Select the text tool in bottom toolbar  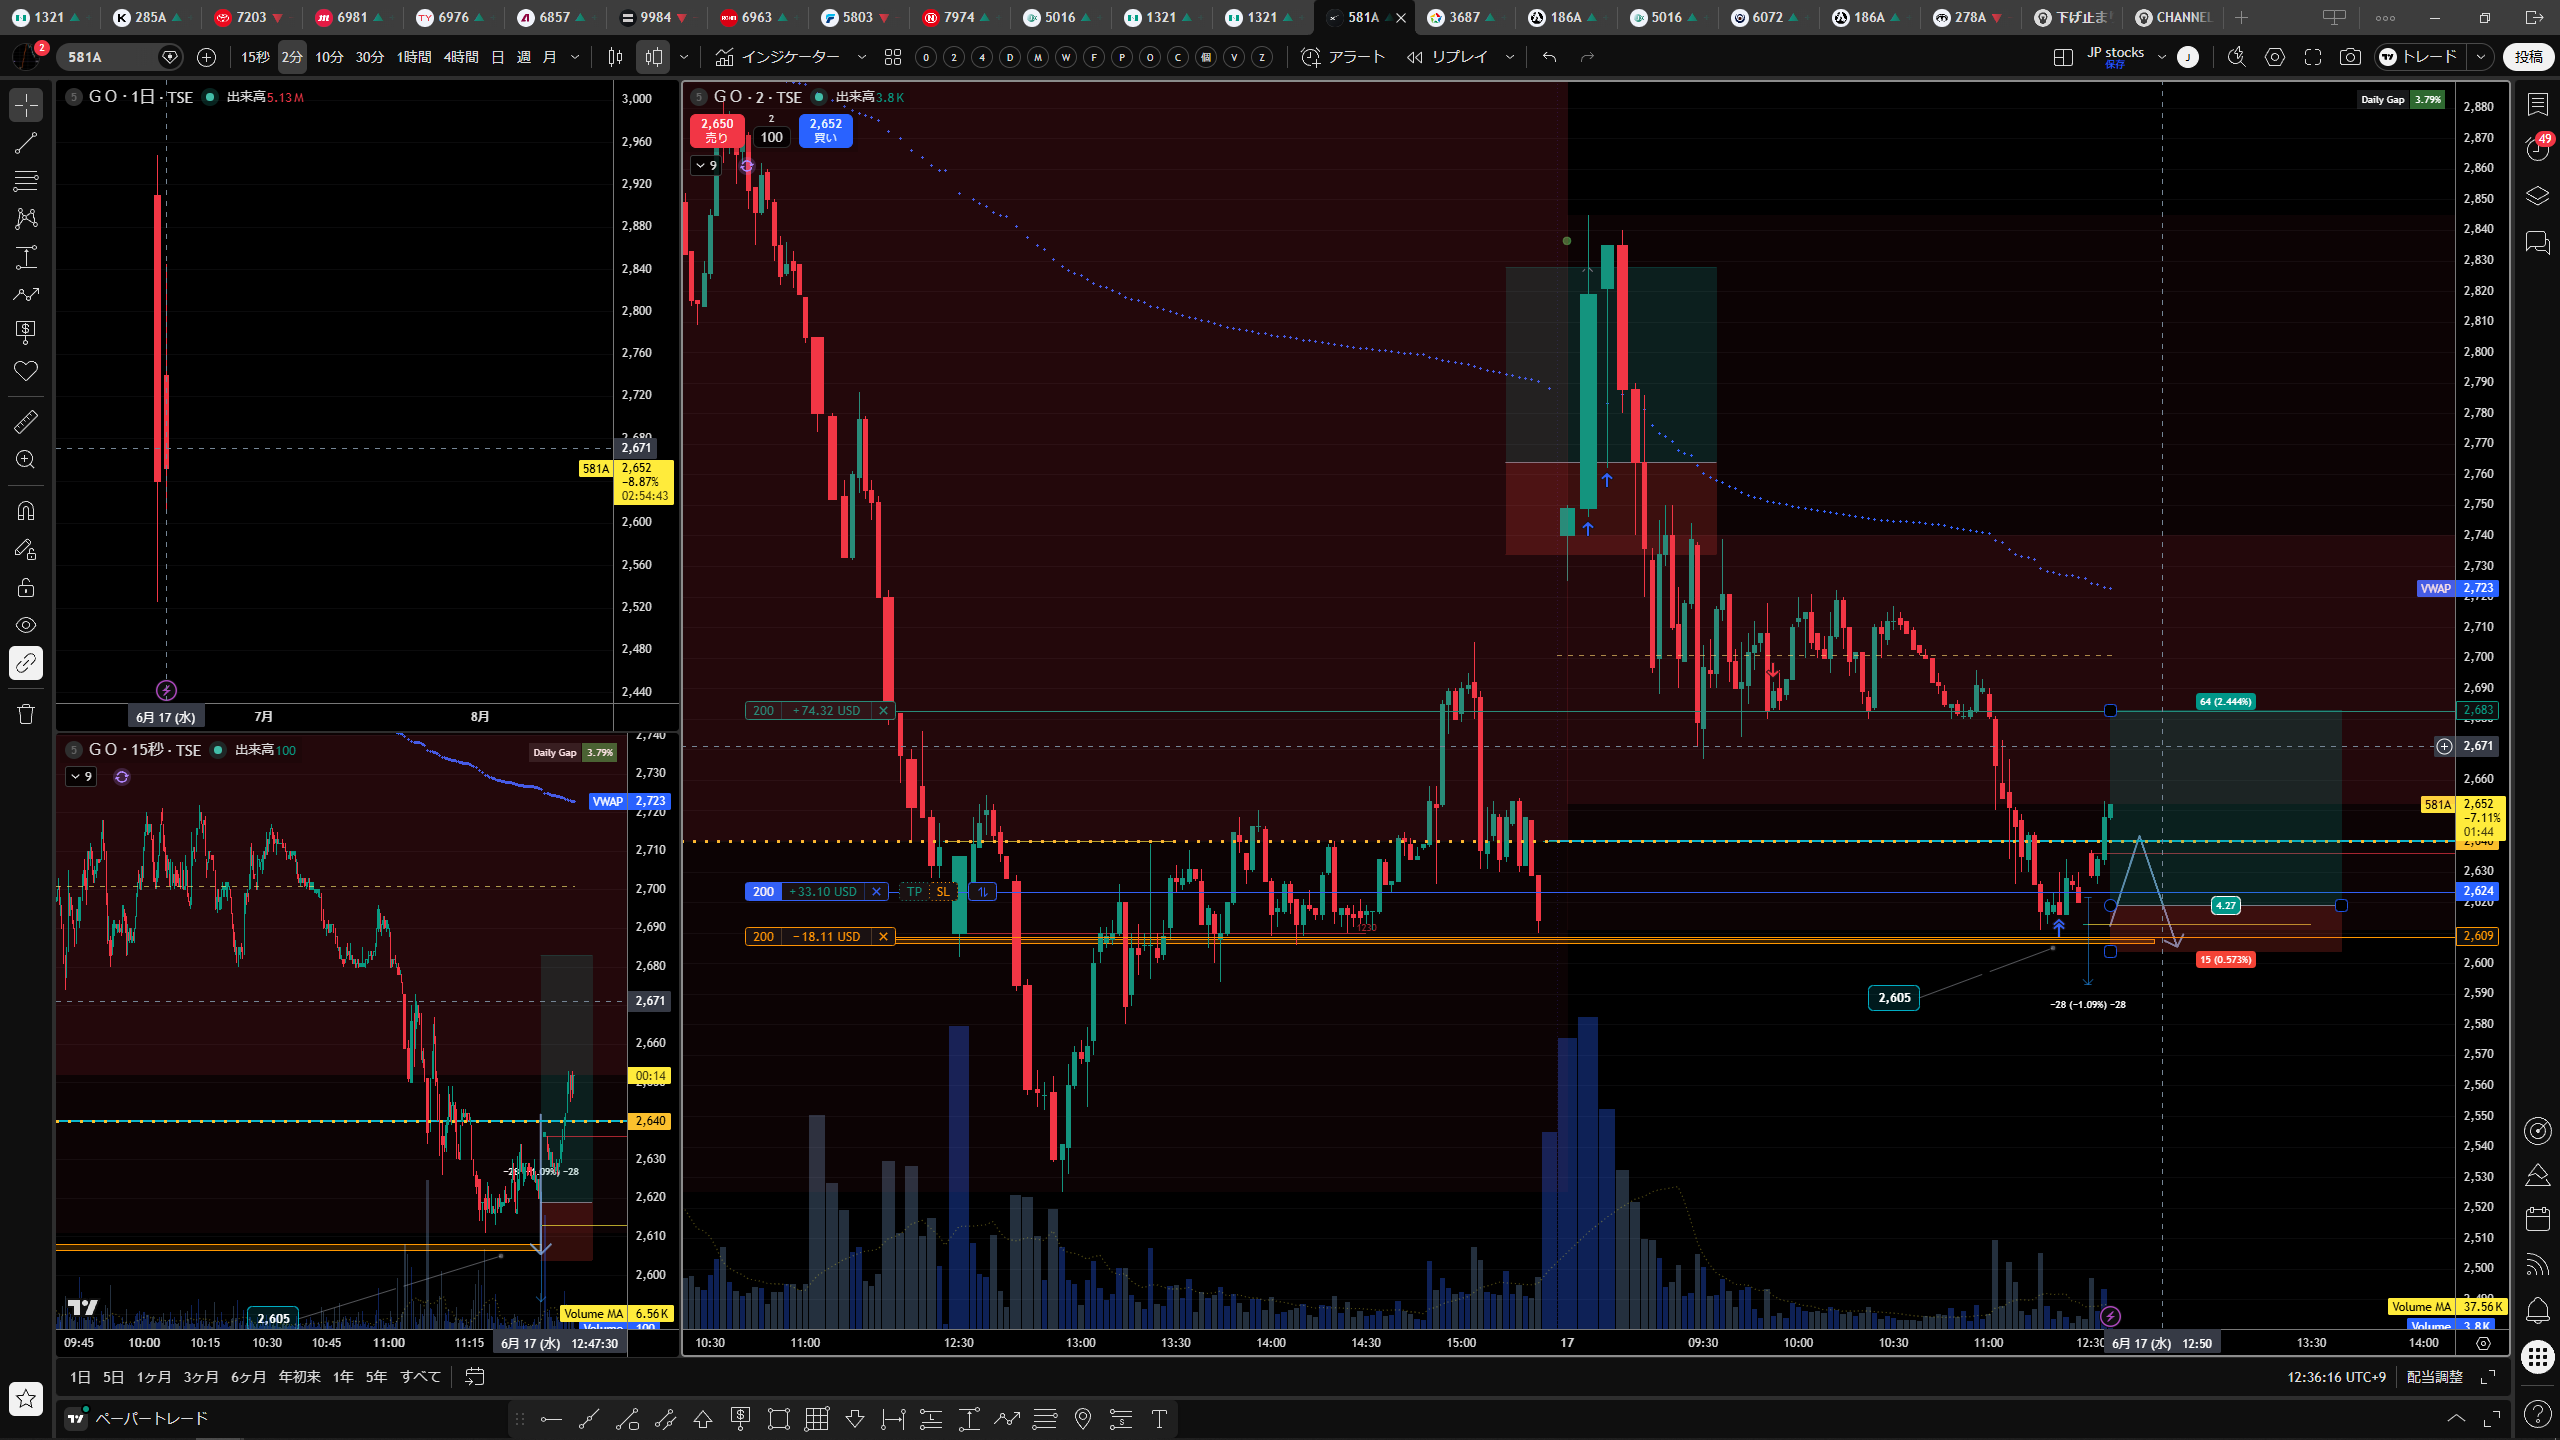(x=1159, y=1418)
